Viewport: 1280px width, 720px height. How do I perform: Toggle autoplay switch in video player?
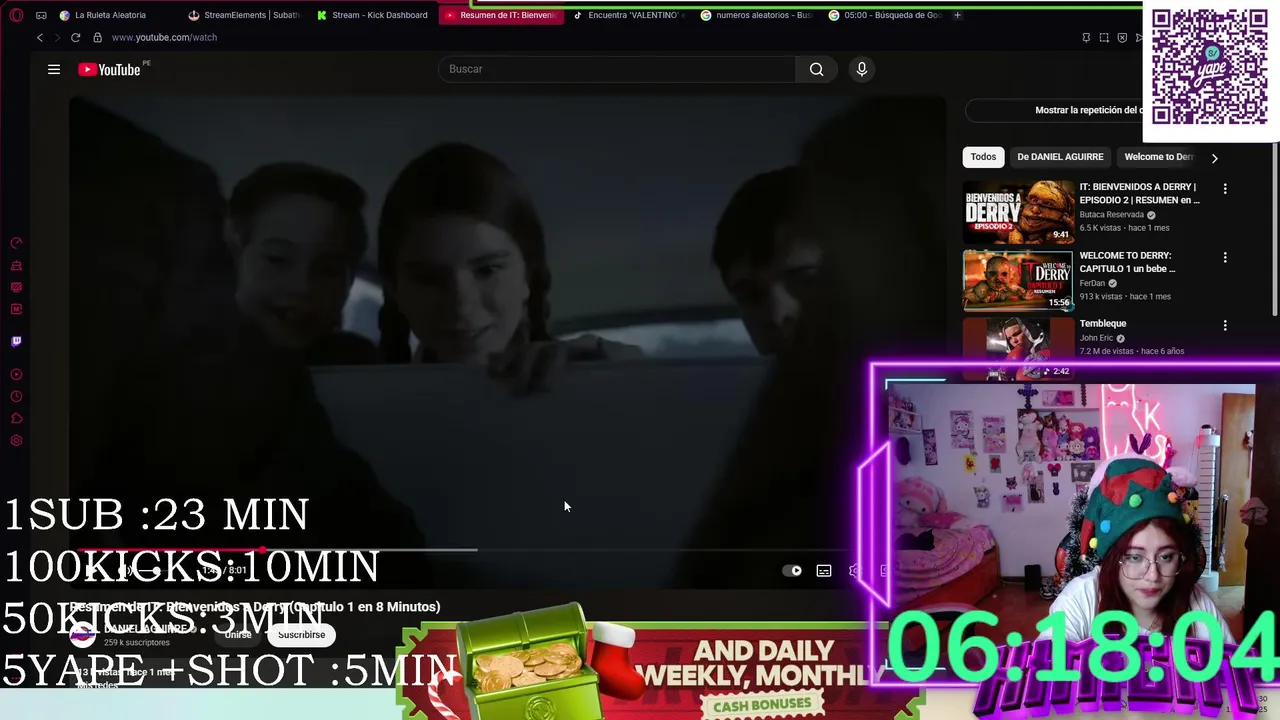point(792,571)
